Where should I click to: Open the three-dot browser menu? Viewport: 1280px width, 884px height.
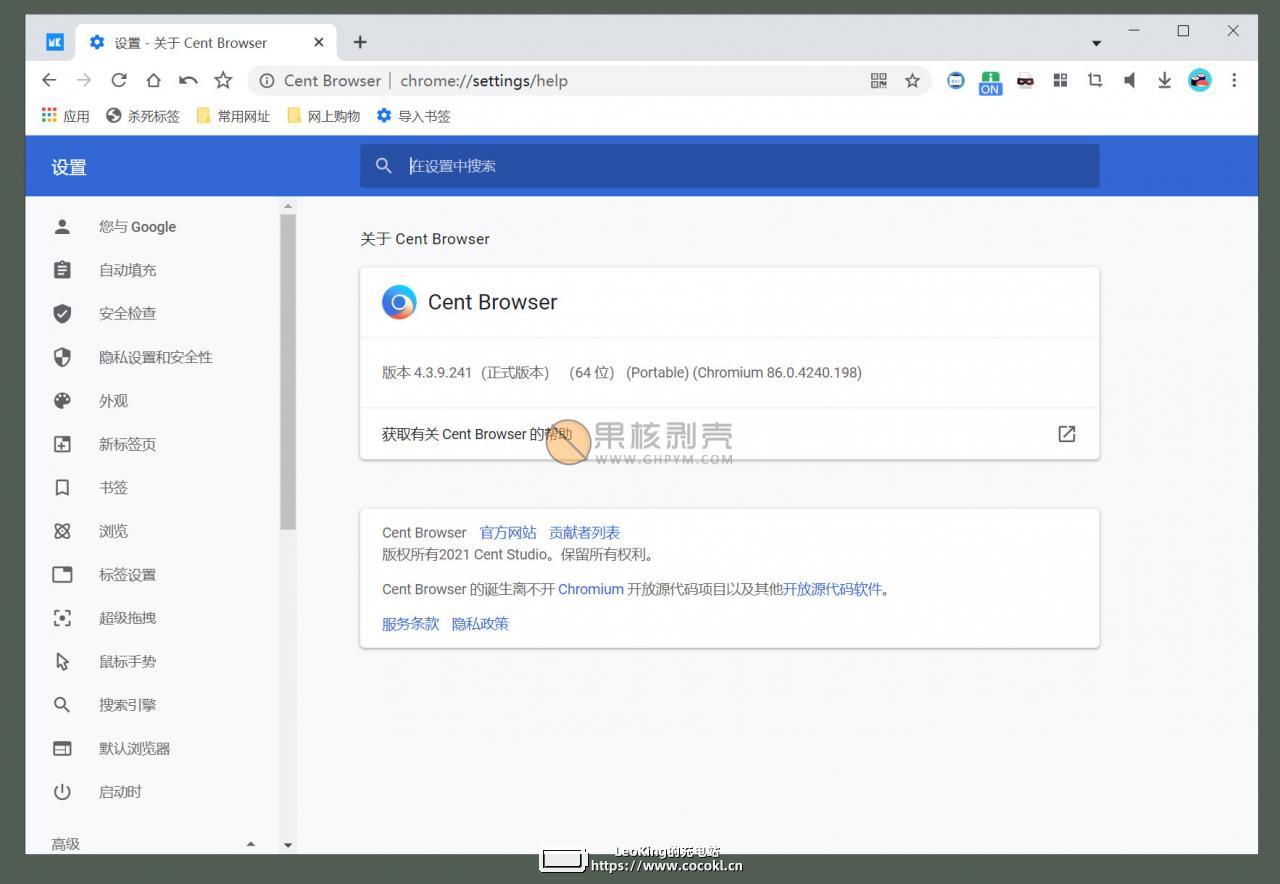pos(1234,81)
